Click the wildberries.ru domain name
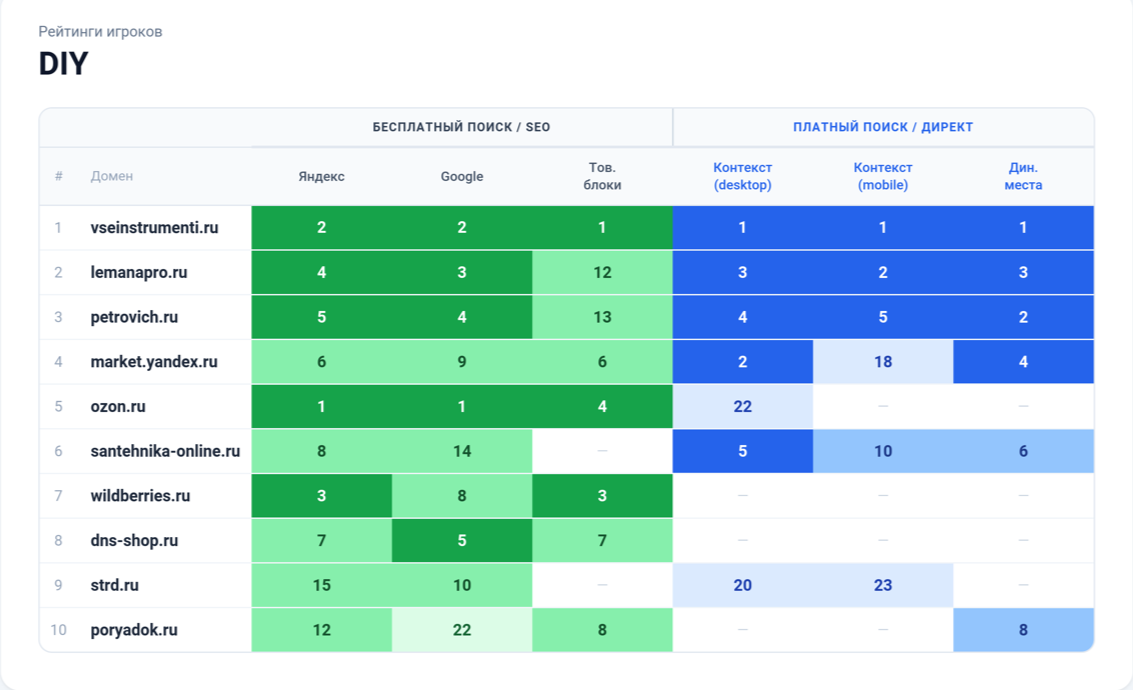Image resolution: width=1133 pixels, height=690 pixels. 140,496
